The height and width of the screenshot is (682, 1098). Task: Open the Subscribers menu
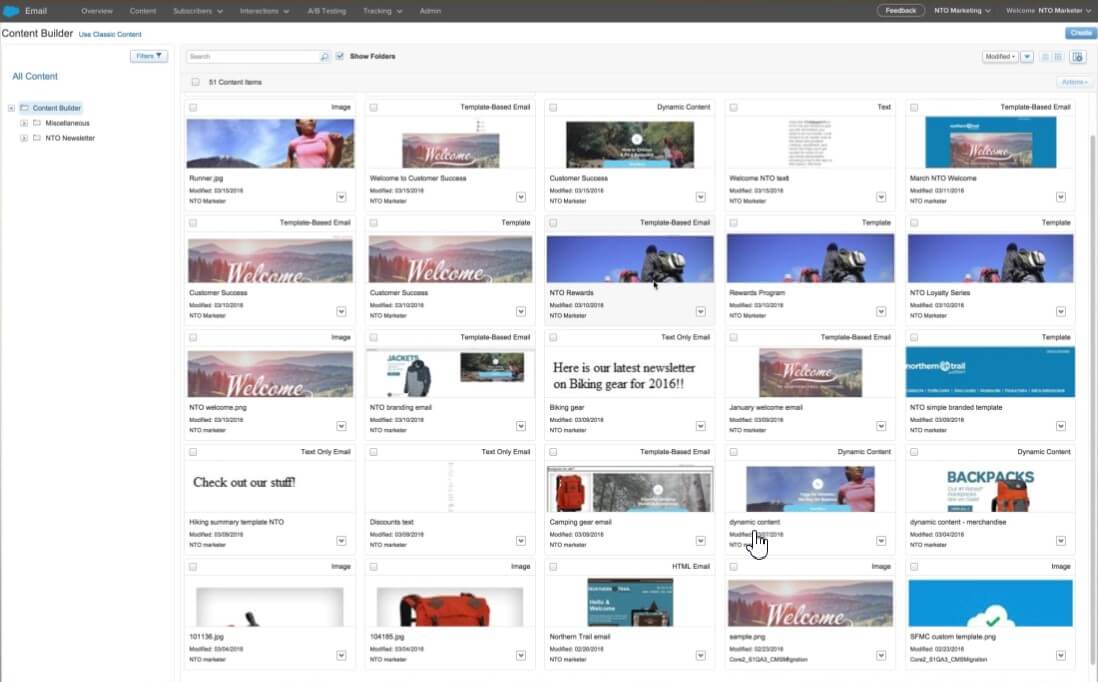point(197,11)
